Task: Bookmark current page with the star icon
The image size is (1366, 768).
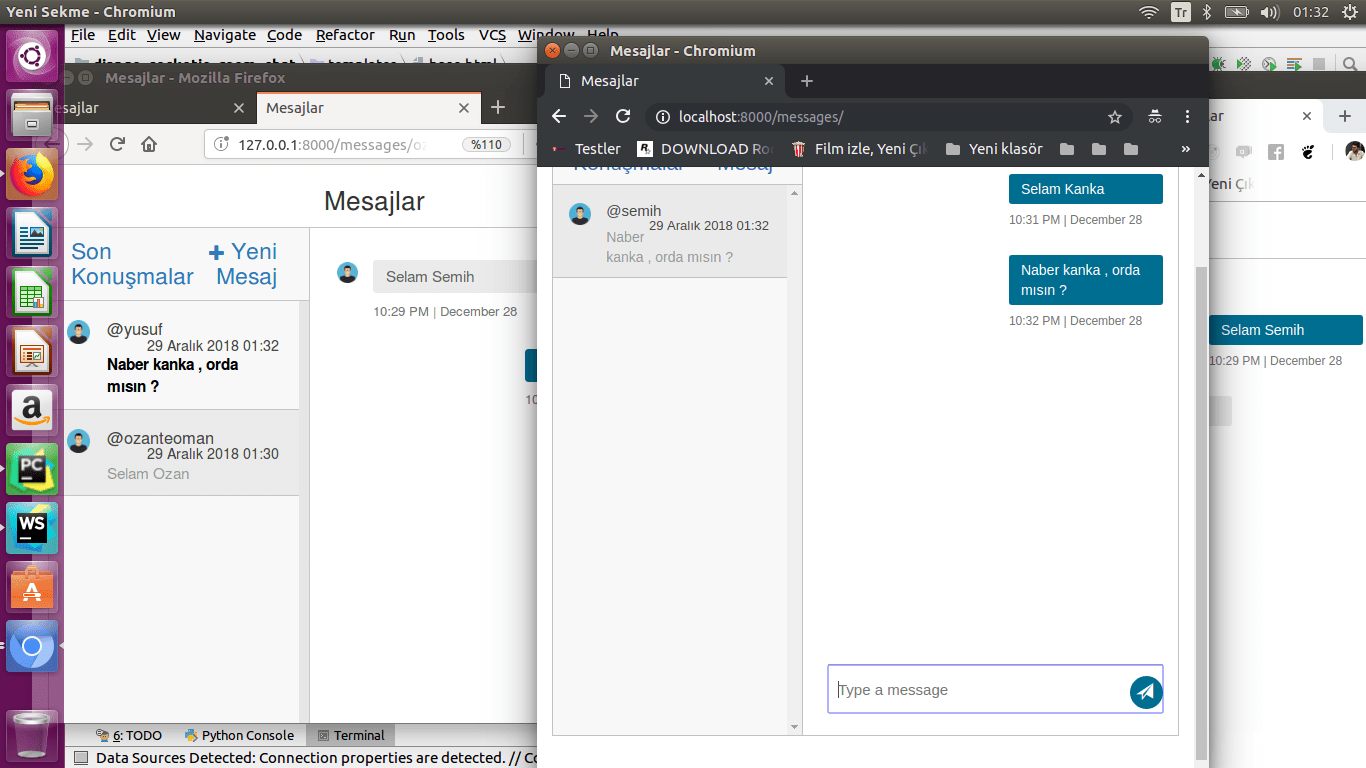Action: tap(1114, 117)
